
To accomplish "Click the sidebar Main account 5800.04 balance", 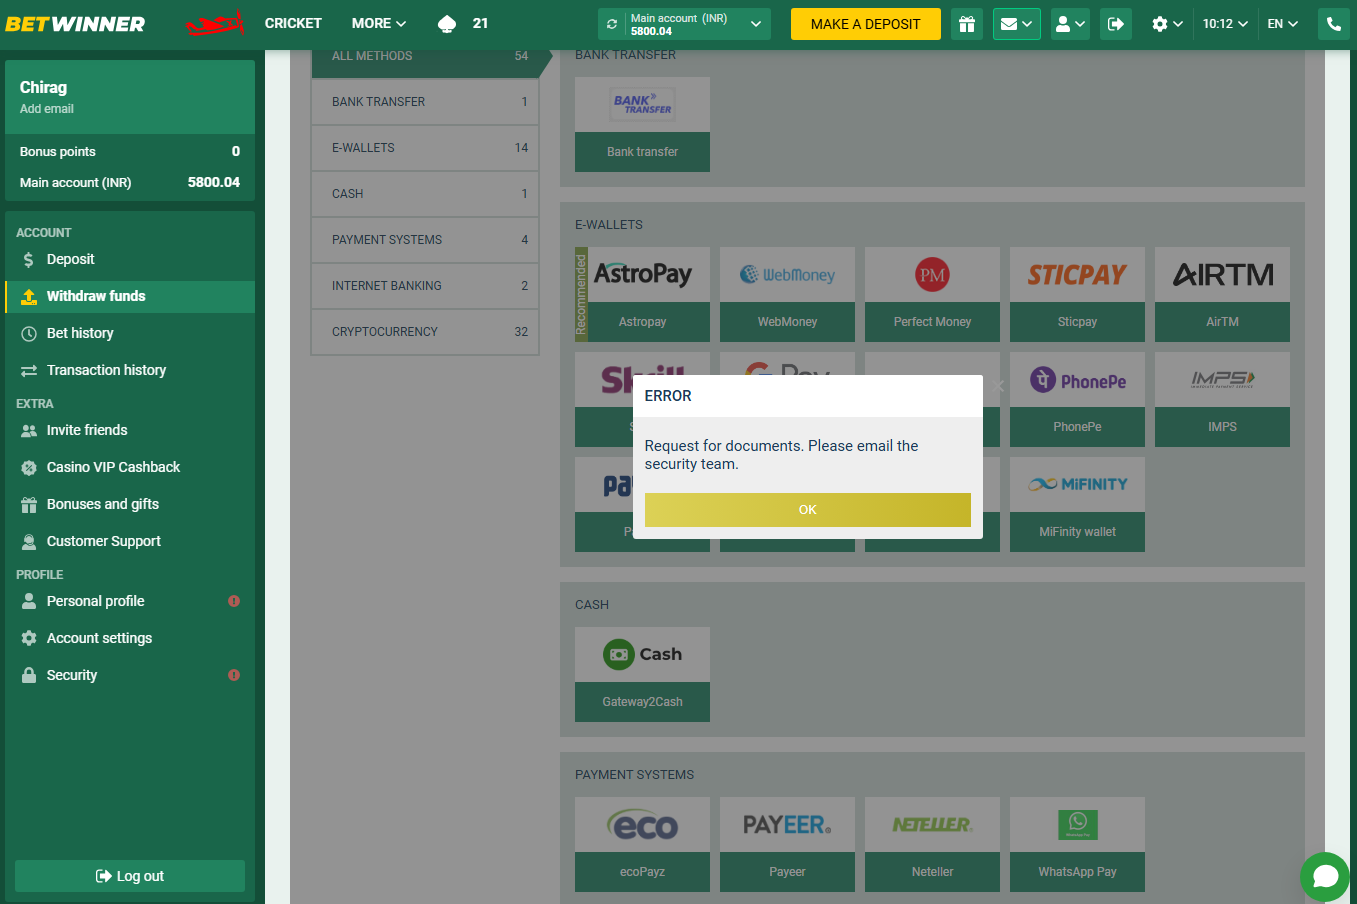I will tap(130, 182).
